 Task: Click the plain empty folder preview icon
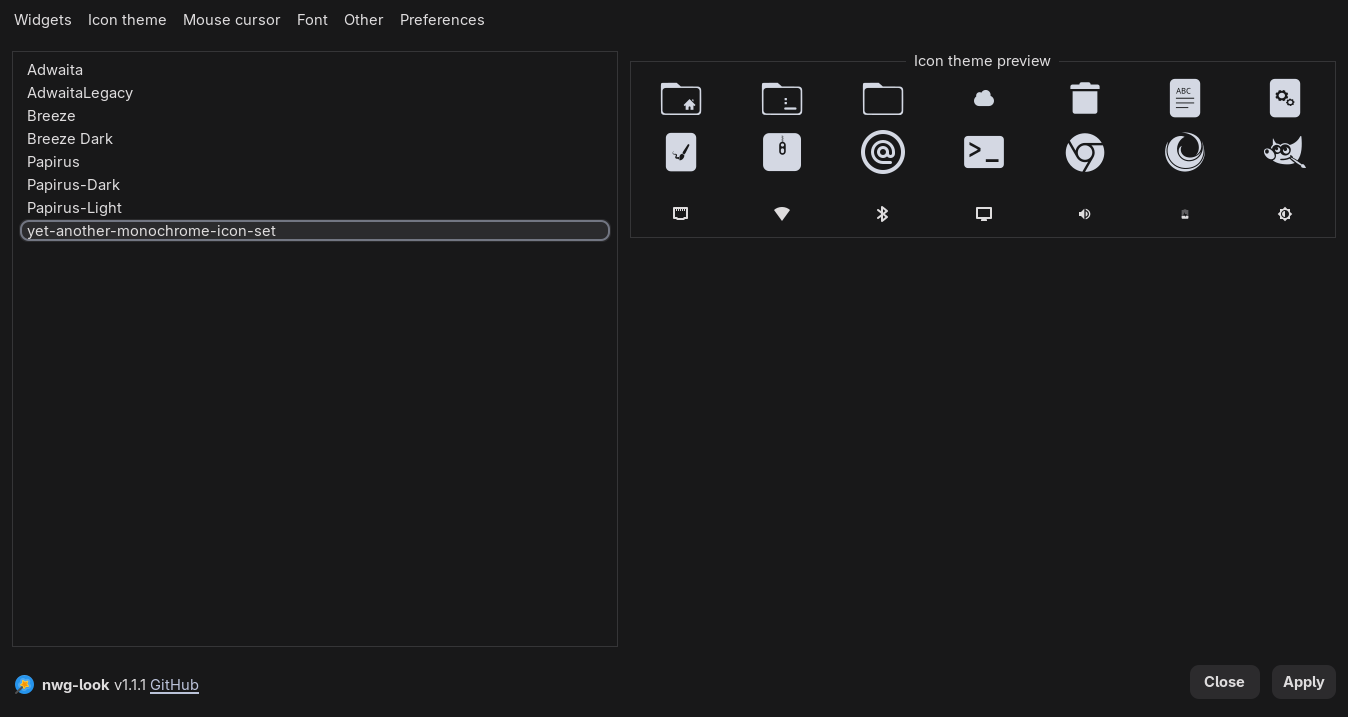point(883,99)
